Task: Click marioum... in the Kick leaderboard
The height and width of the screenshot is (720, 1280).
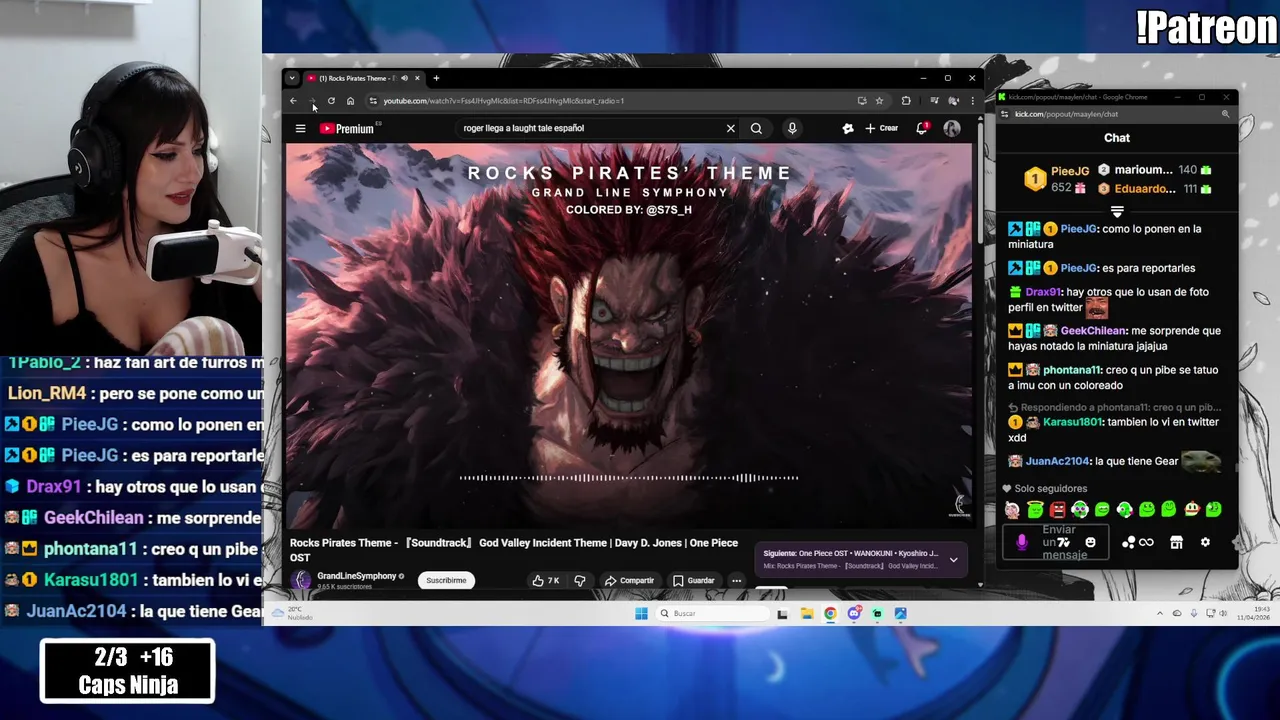Action: click(1143, 170)
